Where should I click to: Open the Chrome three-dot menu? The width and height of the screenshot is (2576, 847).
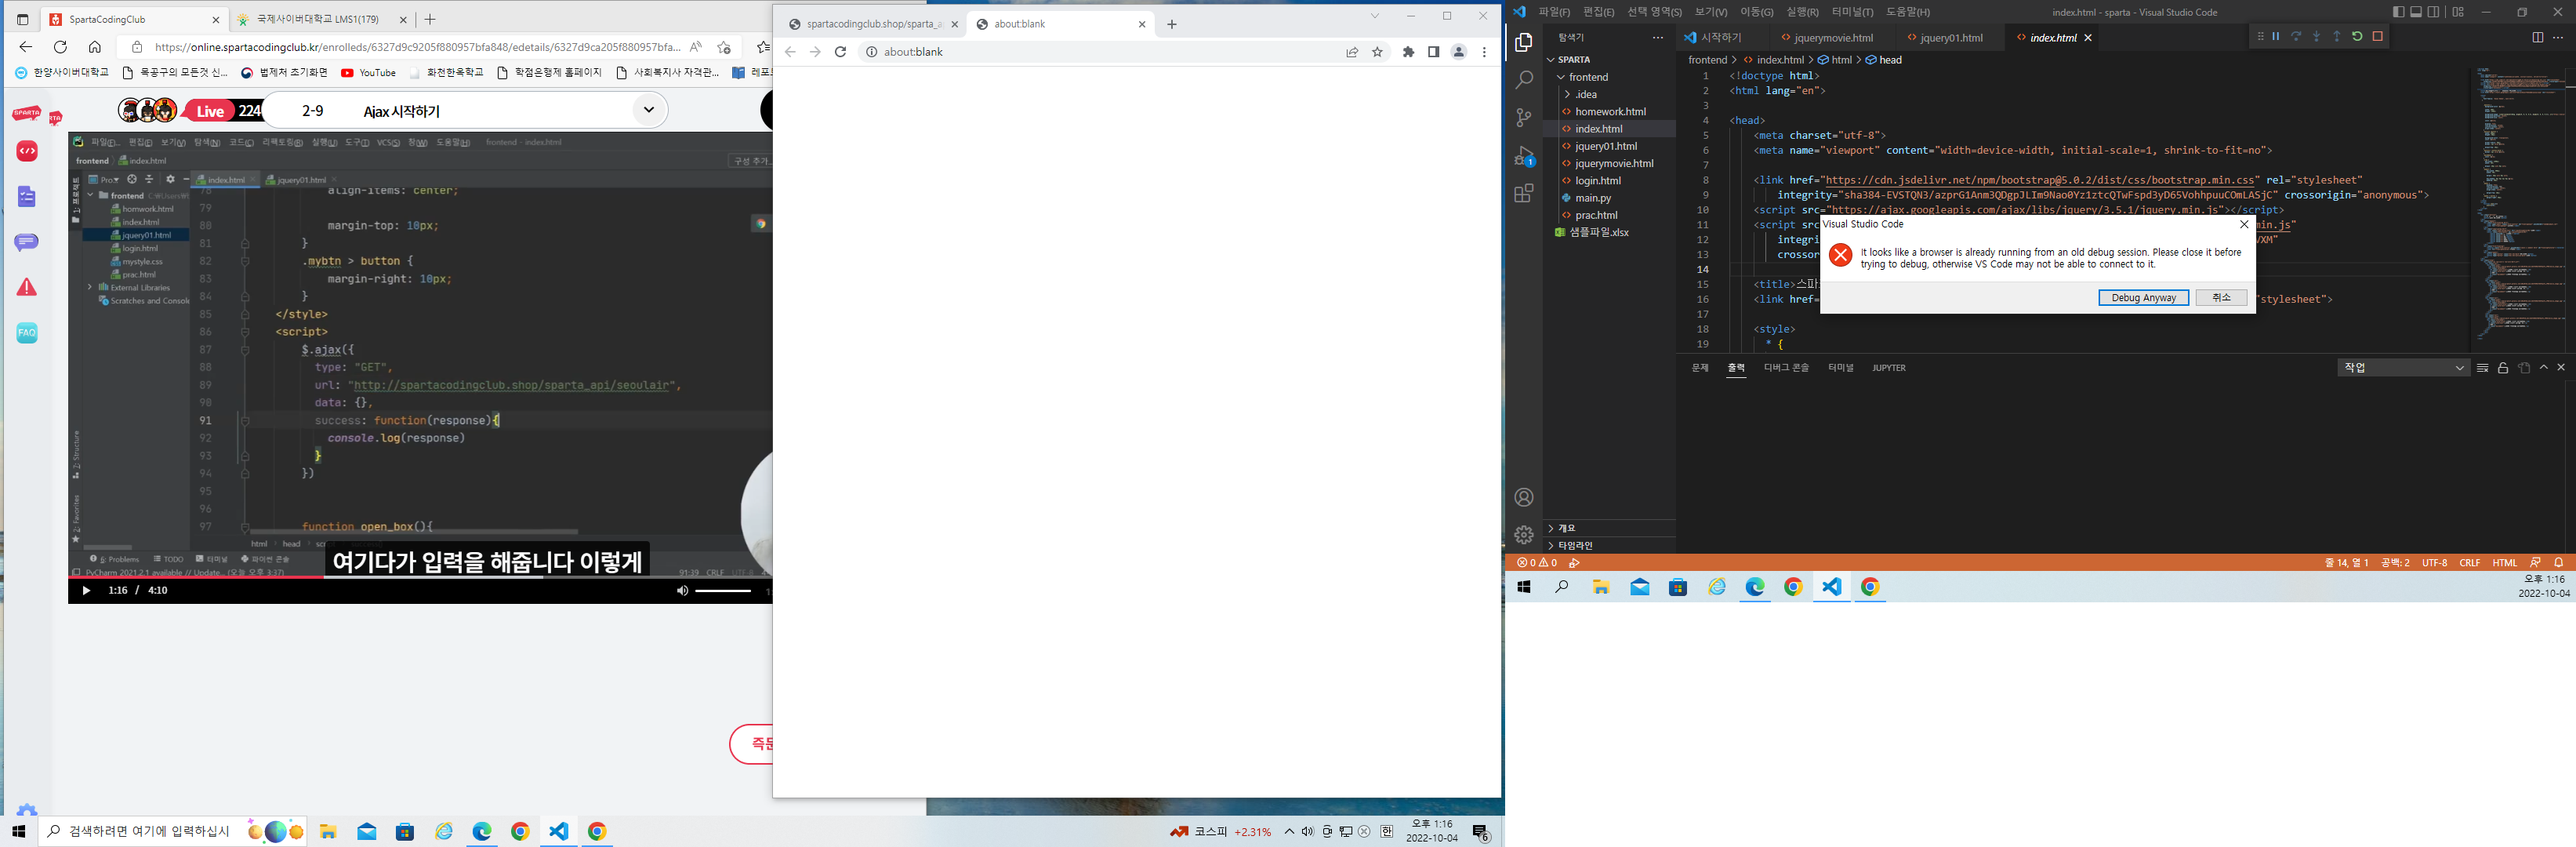click(x=1484, y=52)
